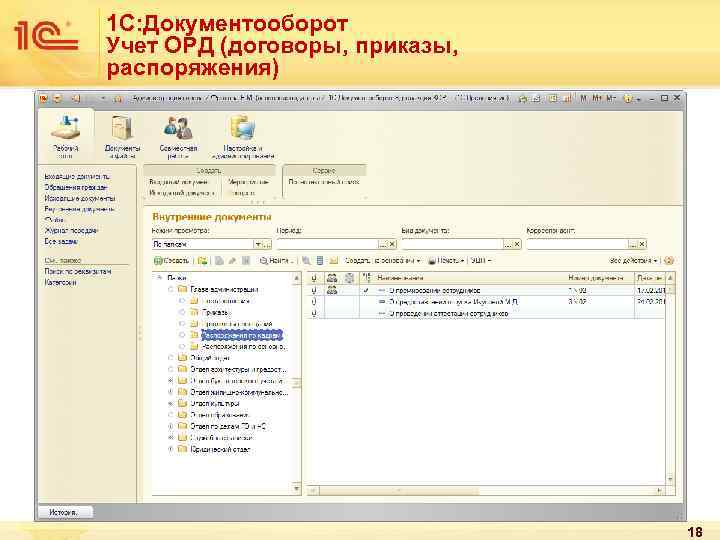Expand Отдел архитектуры и градостроительства folder
This screenshot has width=720, height=540.
click(170, 369)
